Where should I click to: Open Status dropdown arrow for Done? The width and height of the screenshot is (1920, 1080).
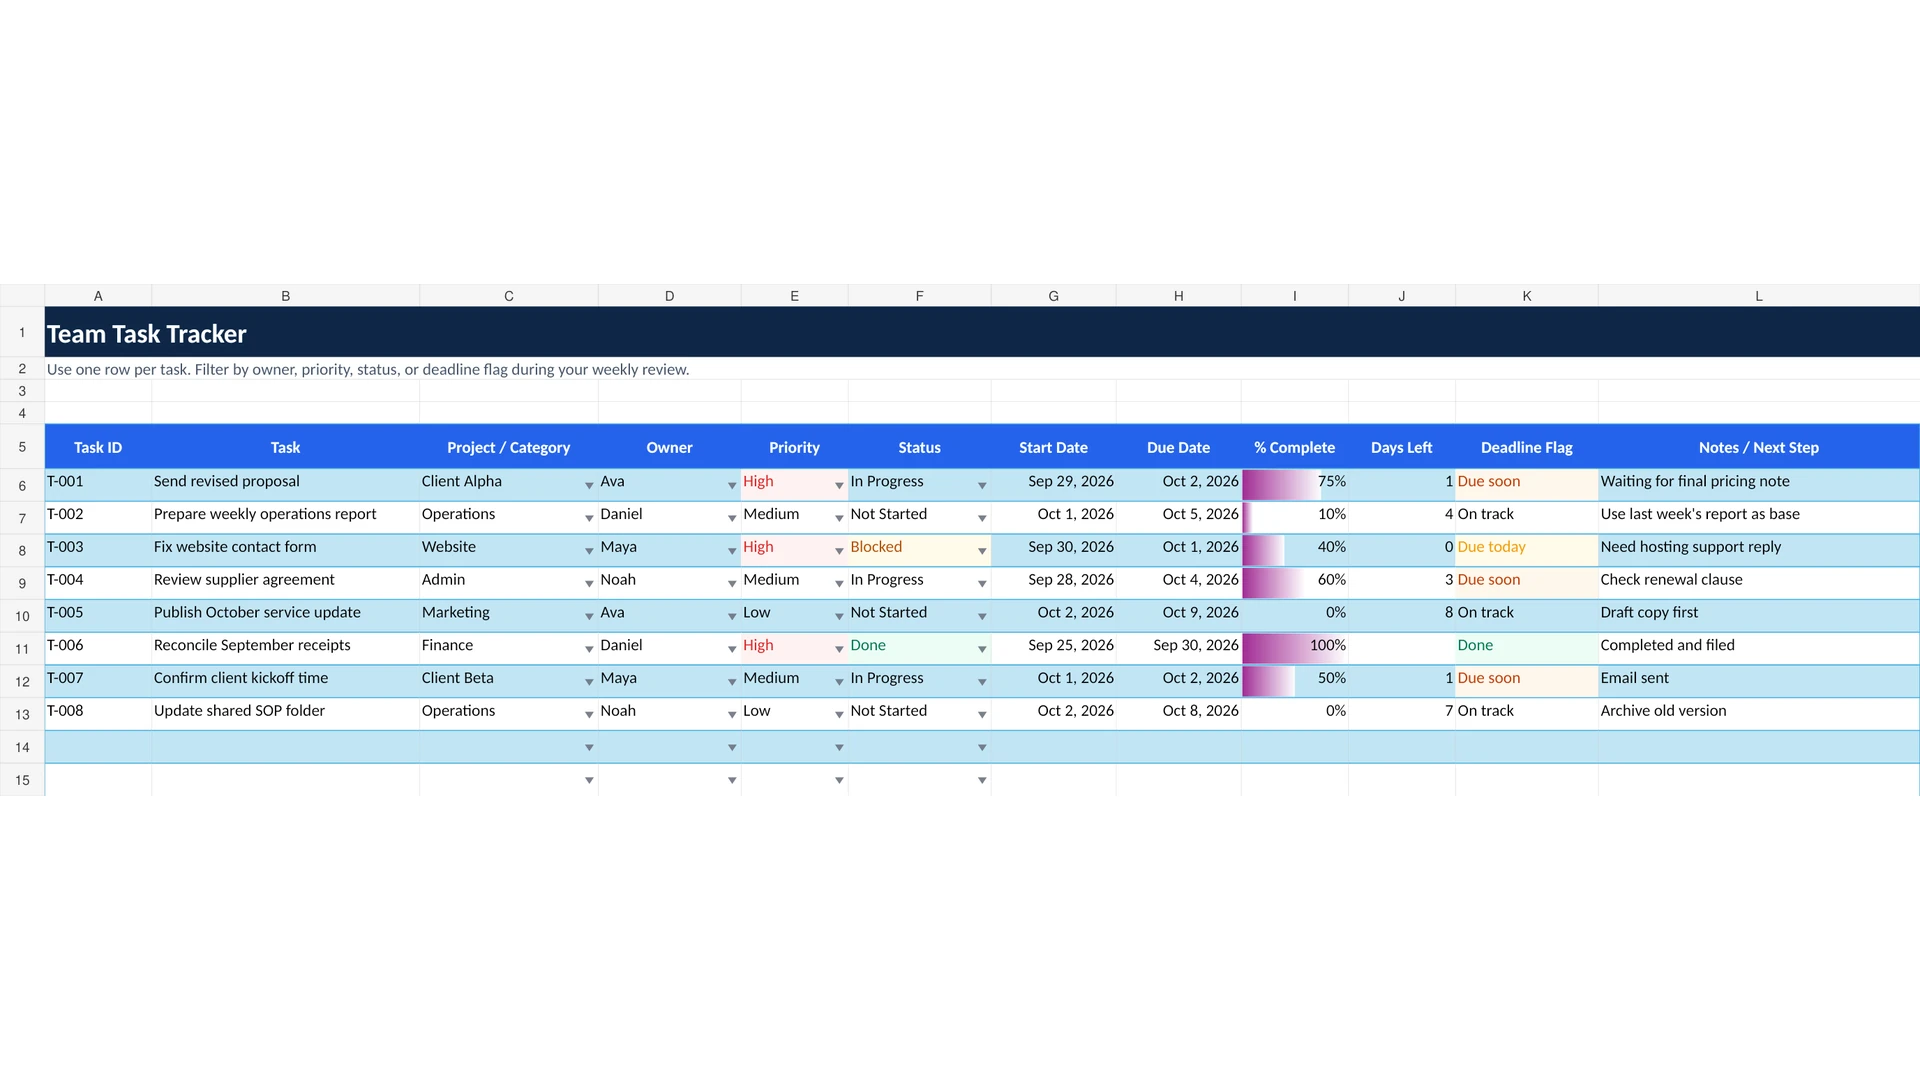(982, 649)
